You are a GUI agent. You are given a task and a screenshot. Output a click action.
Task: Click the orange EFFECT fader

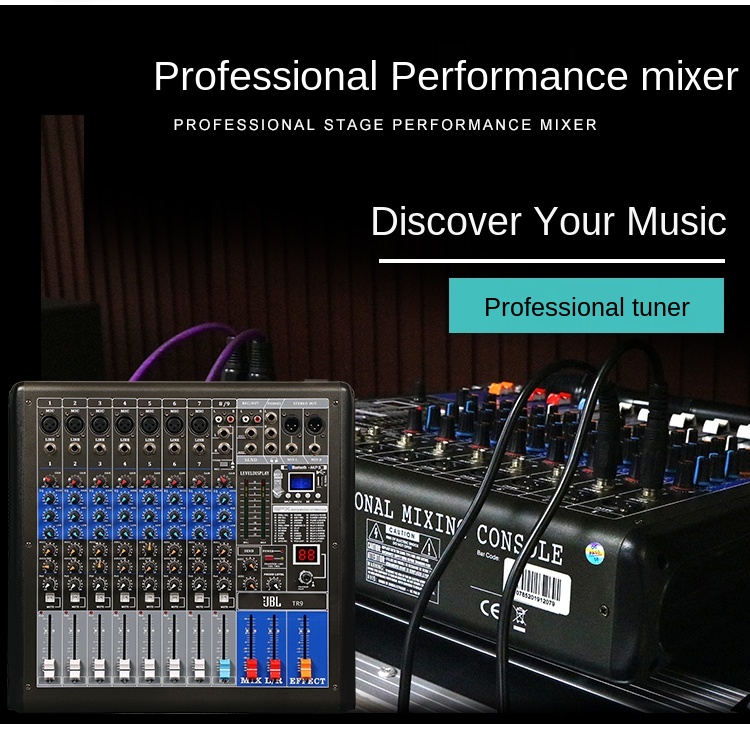point(306,665)
